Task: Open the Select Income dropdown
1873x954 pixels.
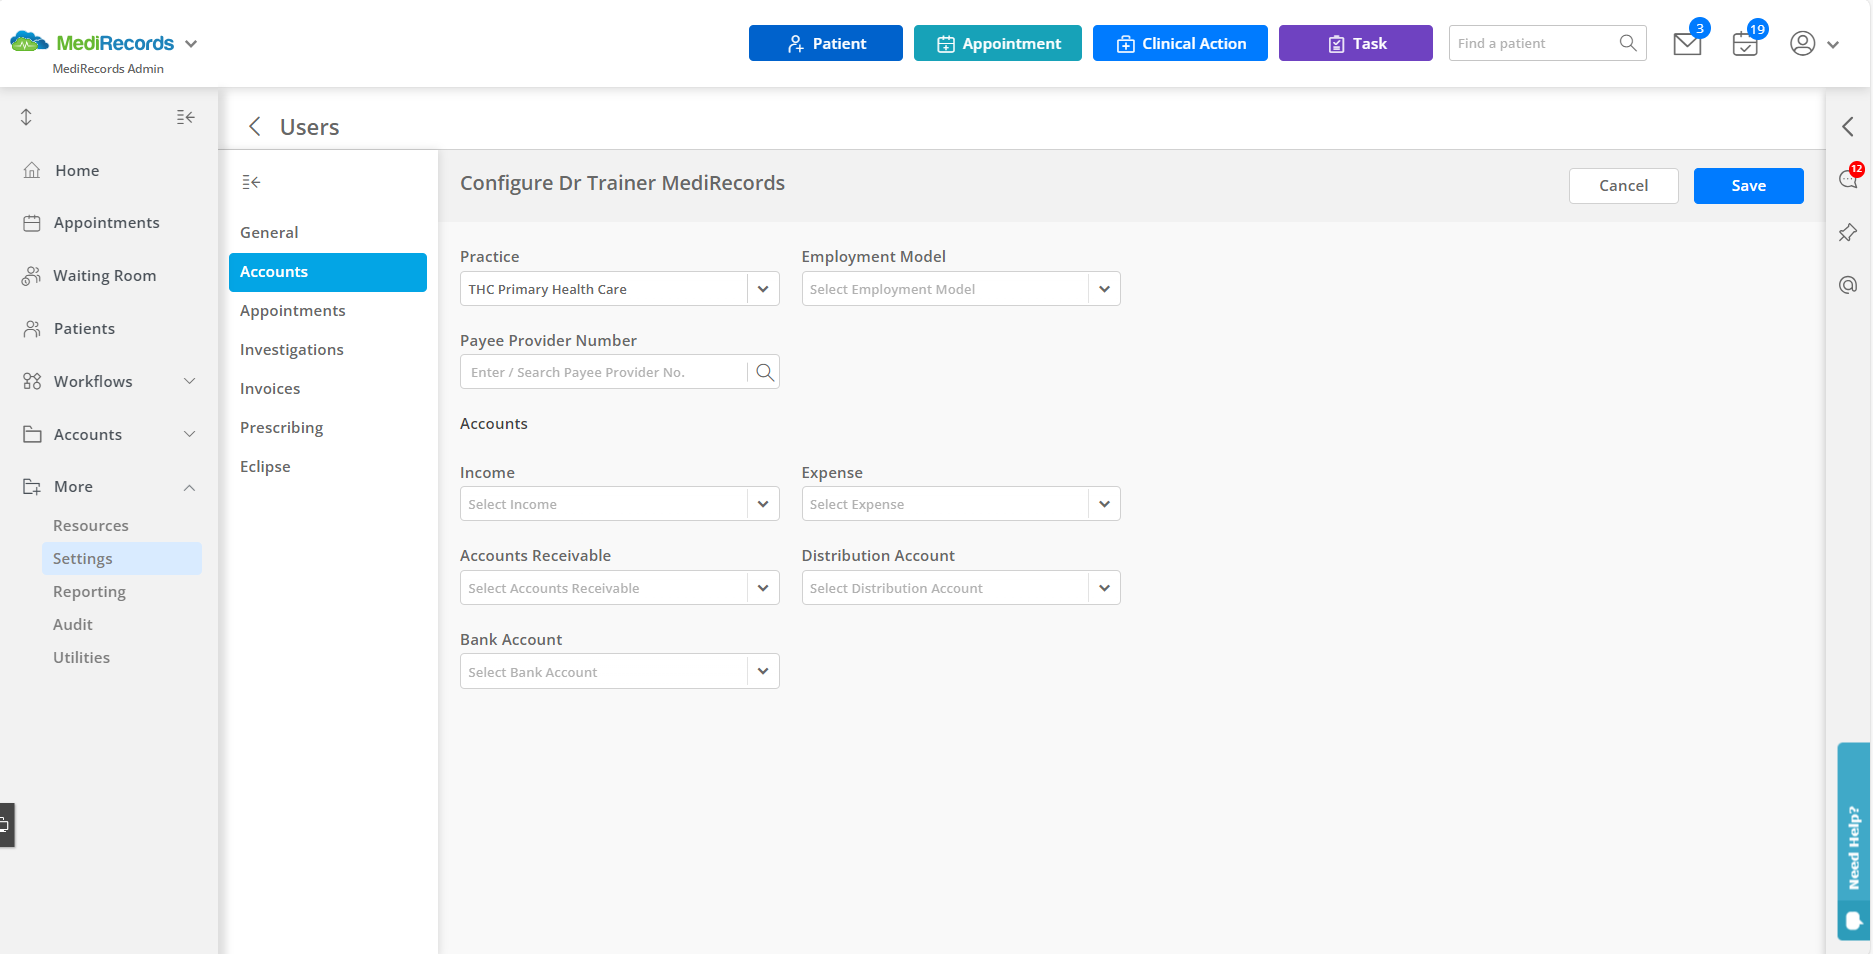Action: (x=762, y=503)
